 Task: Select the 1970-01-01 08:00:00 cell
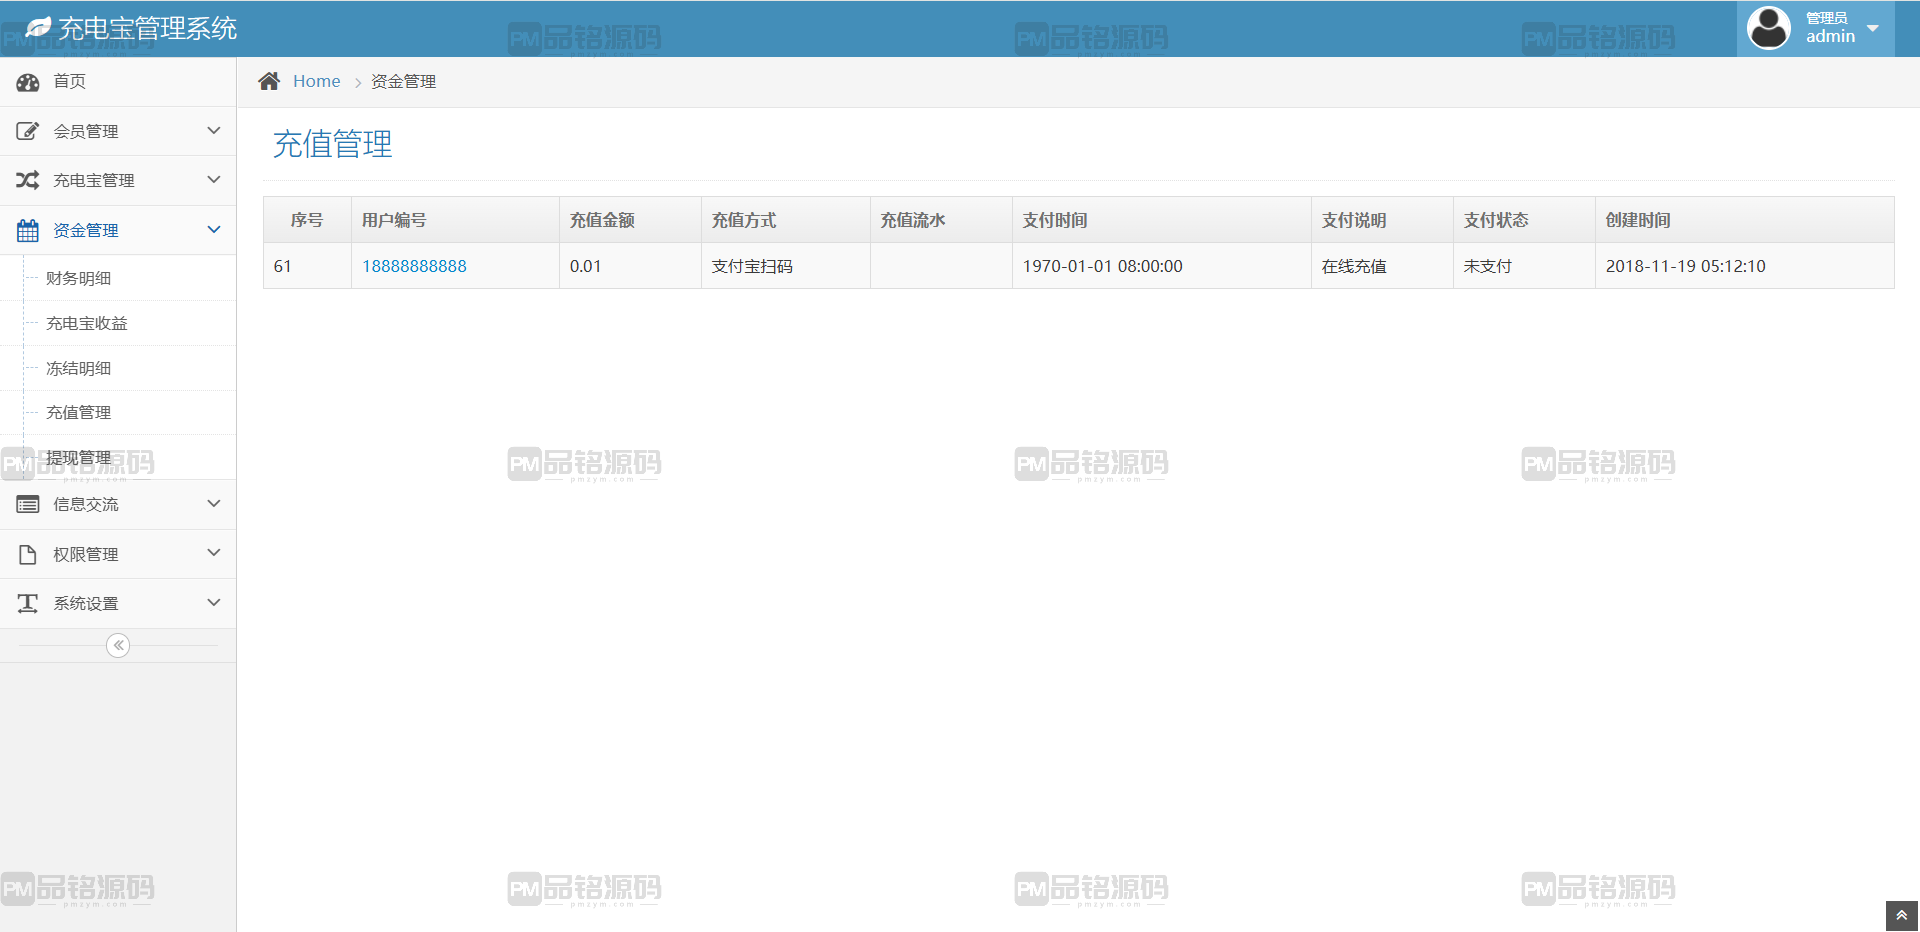point(1162,266)
